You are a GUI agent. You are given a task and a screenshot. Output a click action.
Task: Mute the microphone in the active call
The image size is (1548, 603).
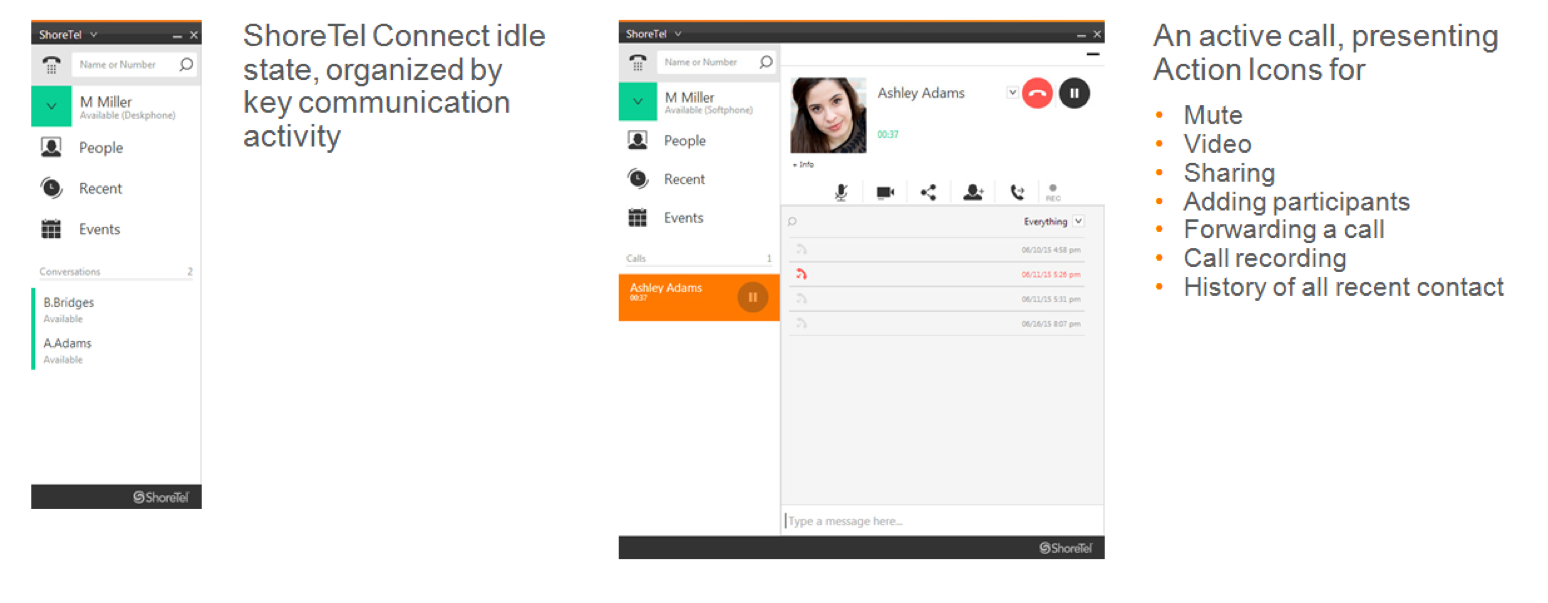(x=841, y=193)
